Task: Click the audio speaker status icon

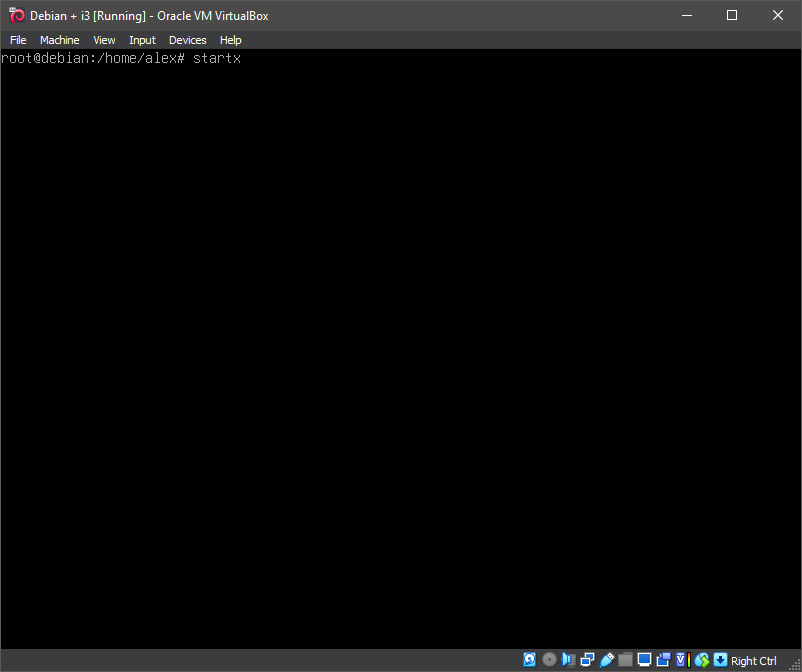Action: (x=568, y=660)
